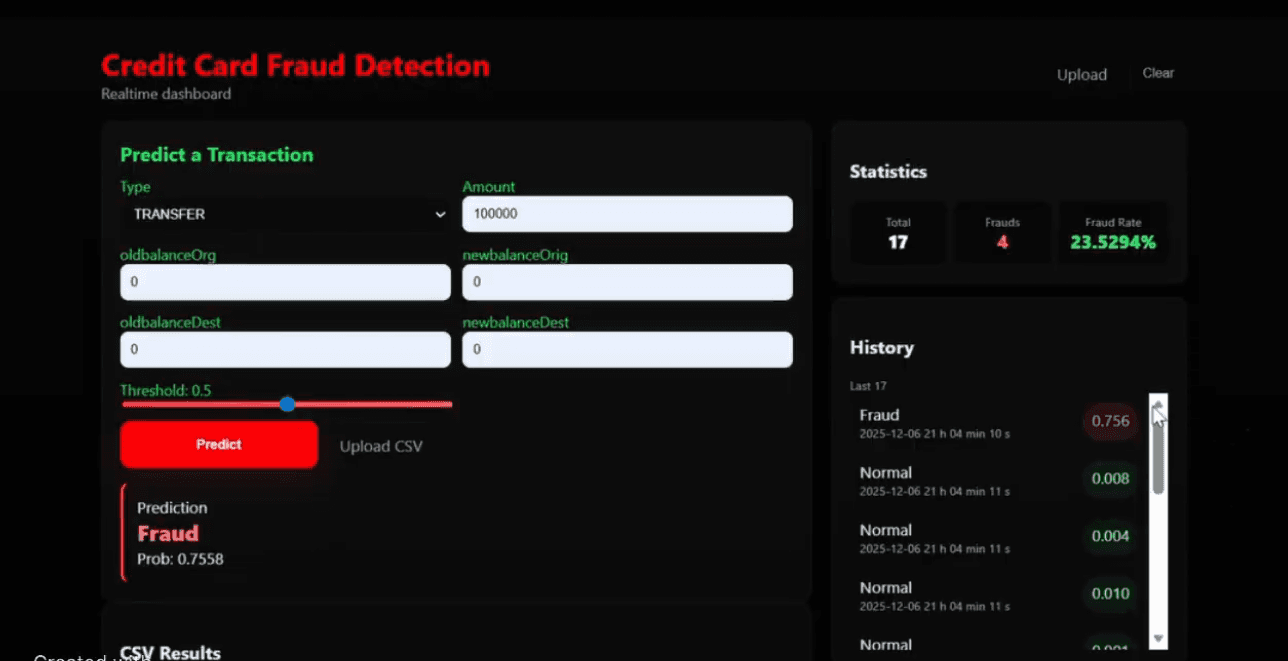
Task: Click the Amount input field
Action: click(x=627, y=214)
